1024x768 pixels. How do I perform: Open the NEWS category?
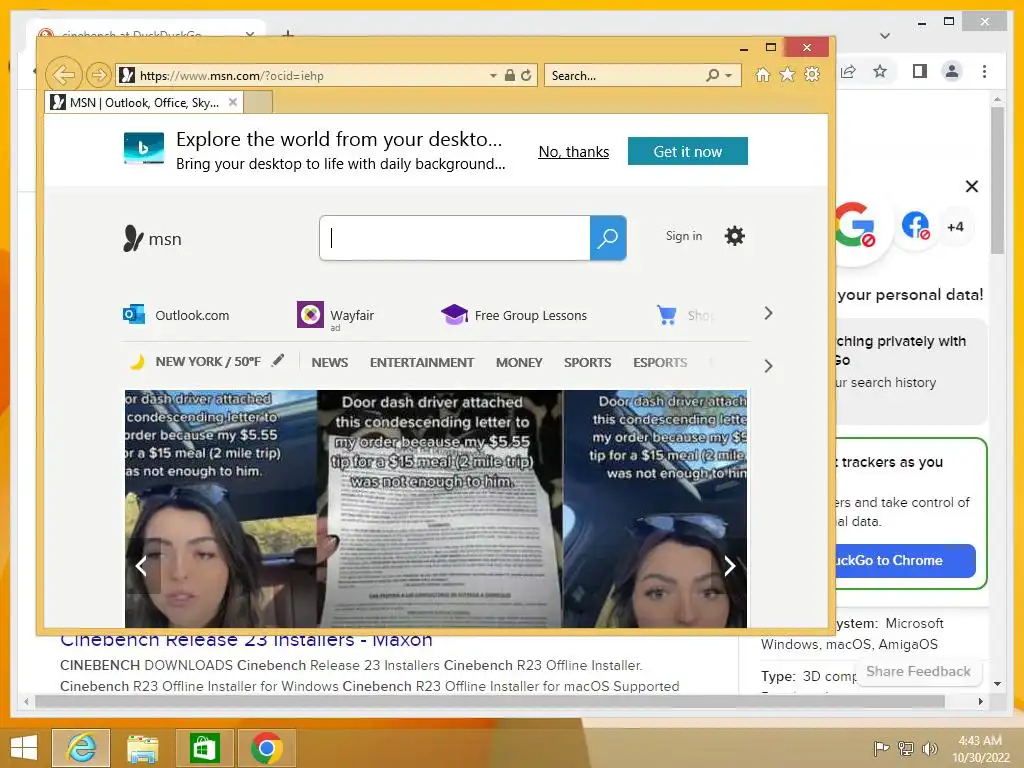[x=330, y=362]
